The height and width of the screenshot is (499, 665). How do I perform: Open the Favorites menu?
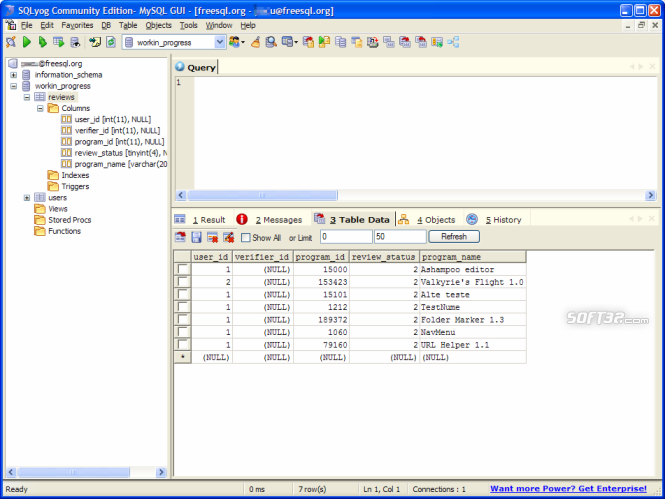(x=77, y=25)
